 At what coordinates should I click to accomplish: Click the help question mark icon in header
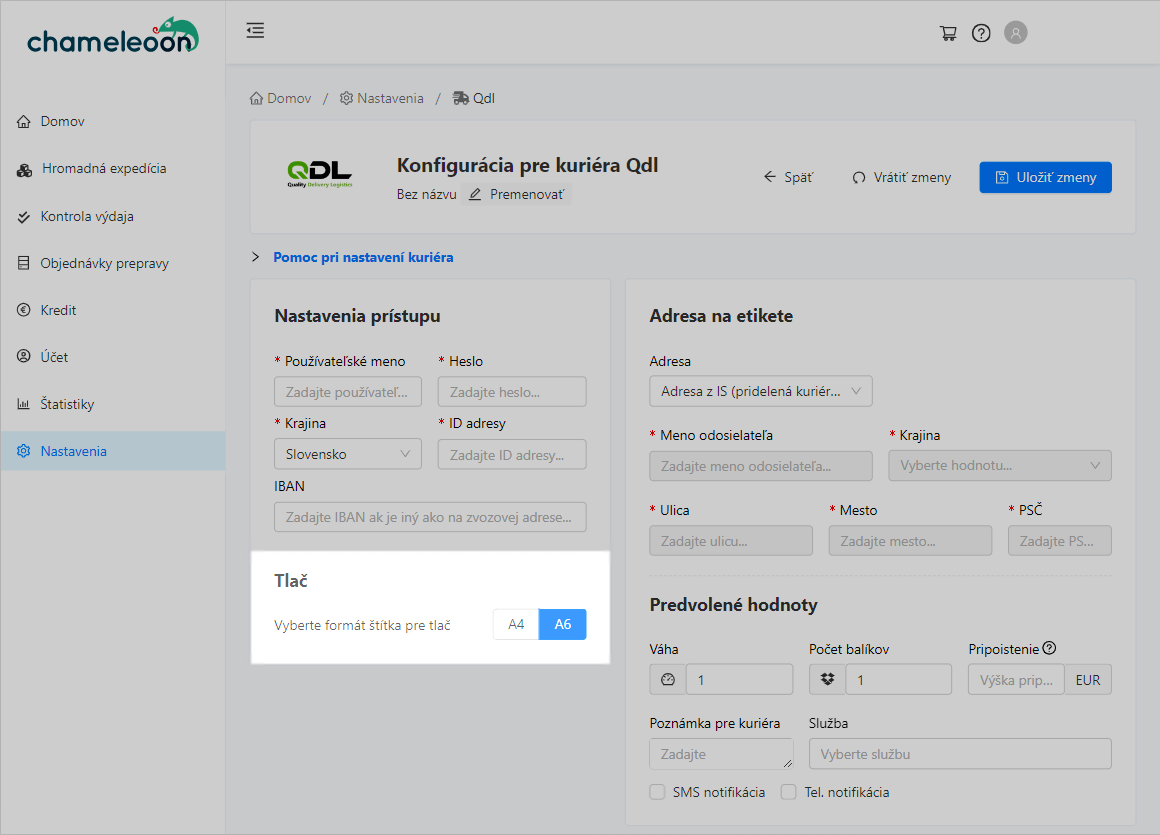click(981, 33)
